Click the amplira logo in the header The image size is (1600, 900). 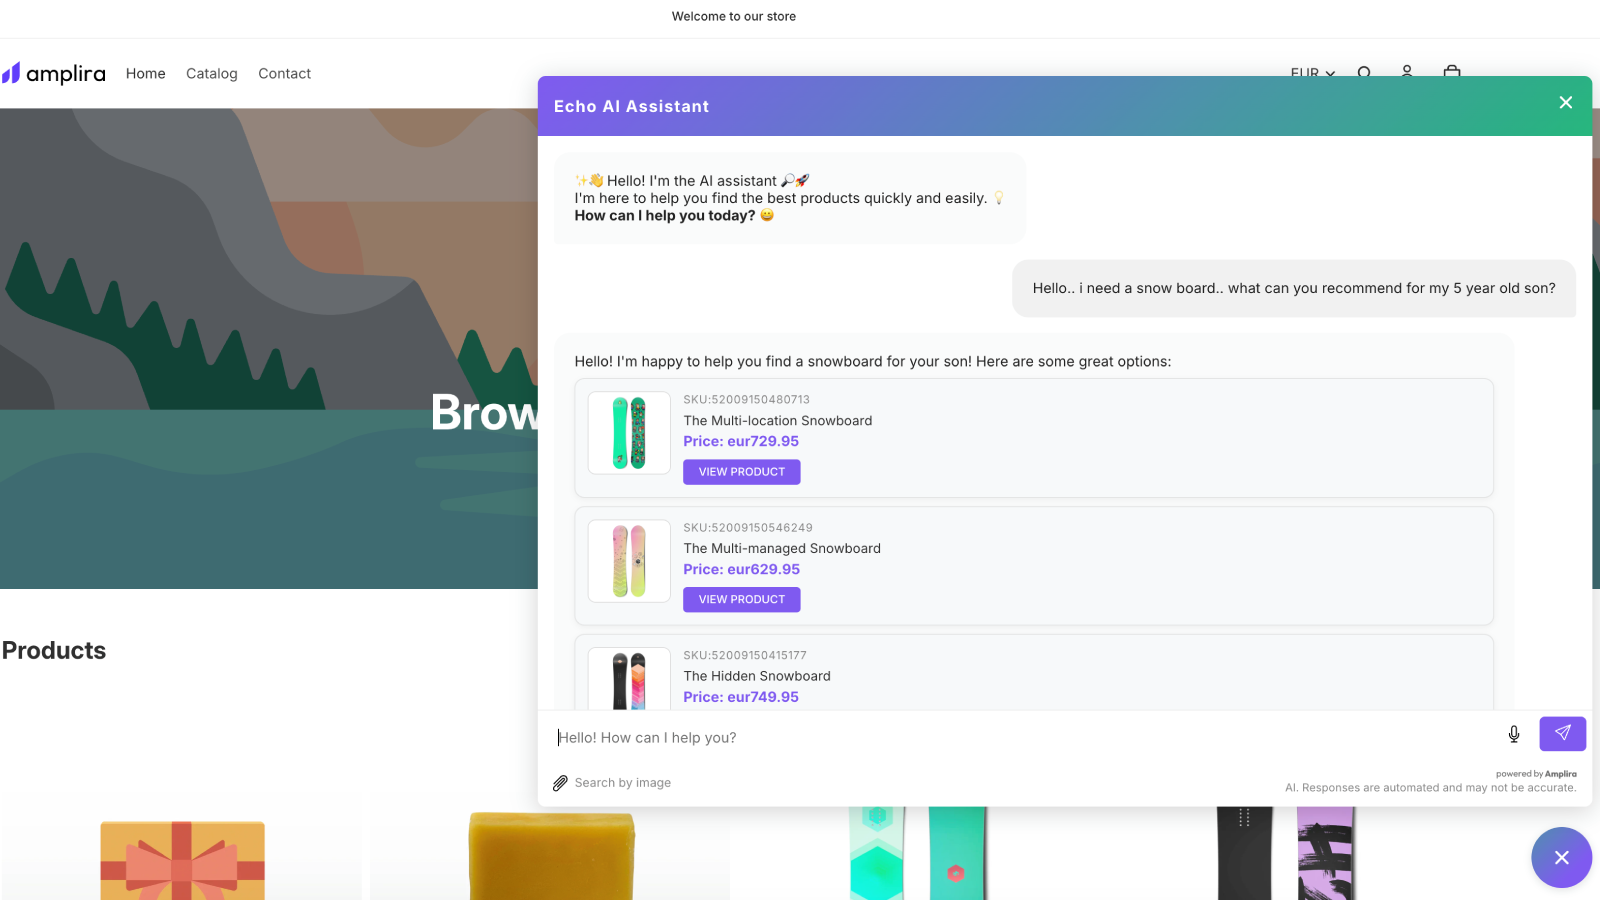pos(54,73)
